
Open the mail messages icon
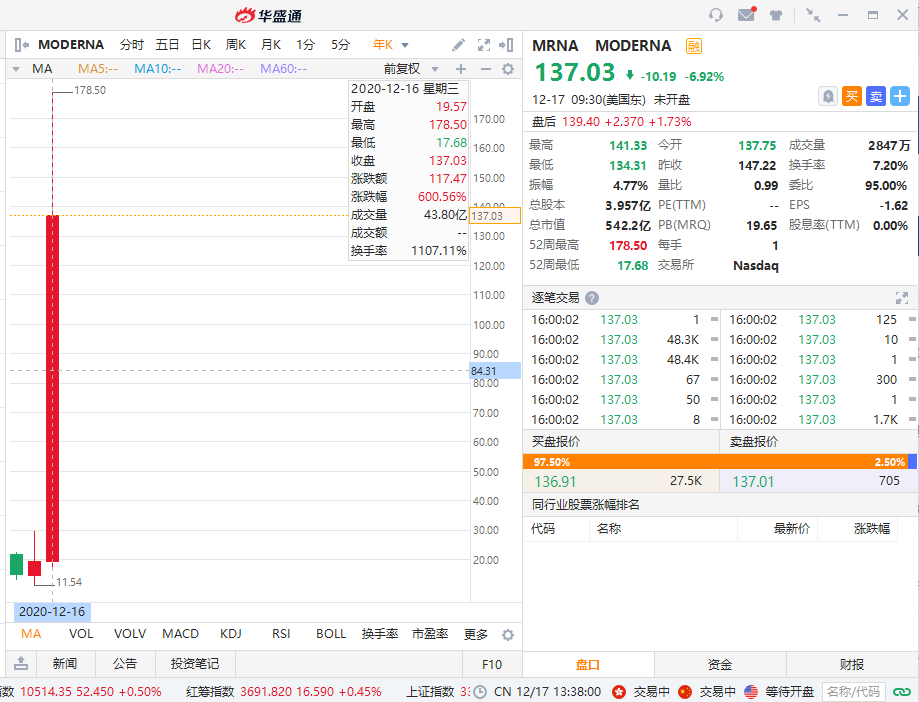coord(745,15)
